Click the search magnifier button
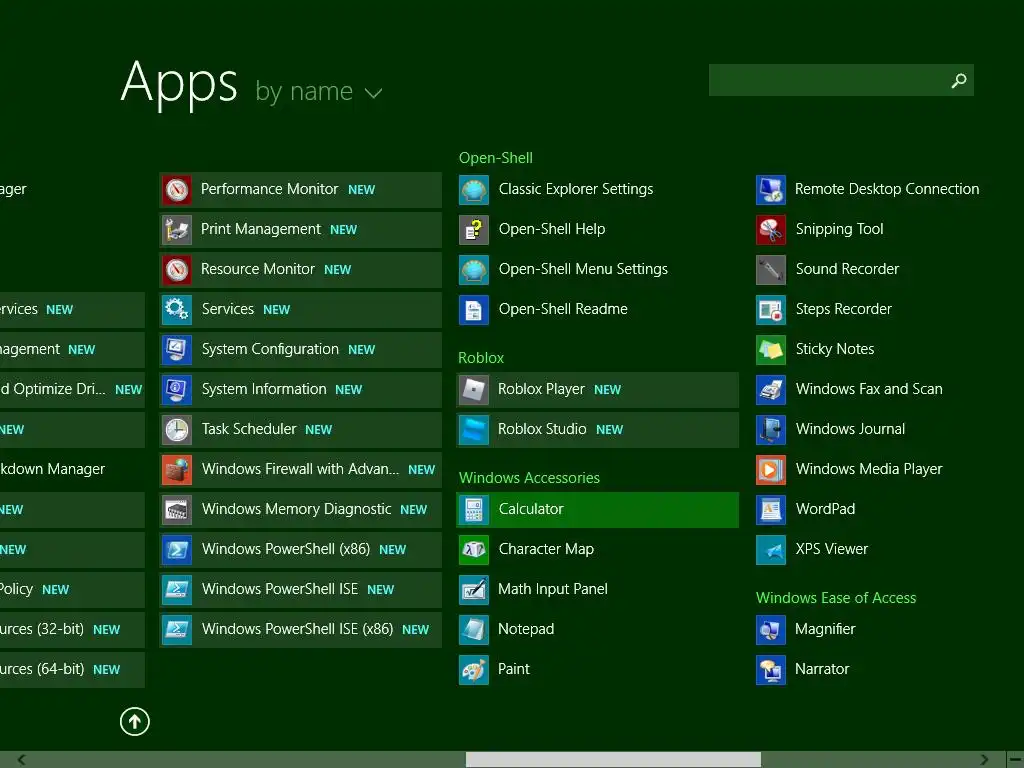Screen dimensions: 1024x768 point(959,80)
